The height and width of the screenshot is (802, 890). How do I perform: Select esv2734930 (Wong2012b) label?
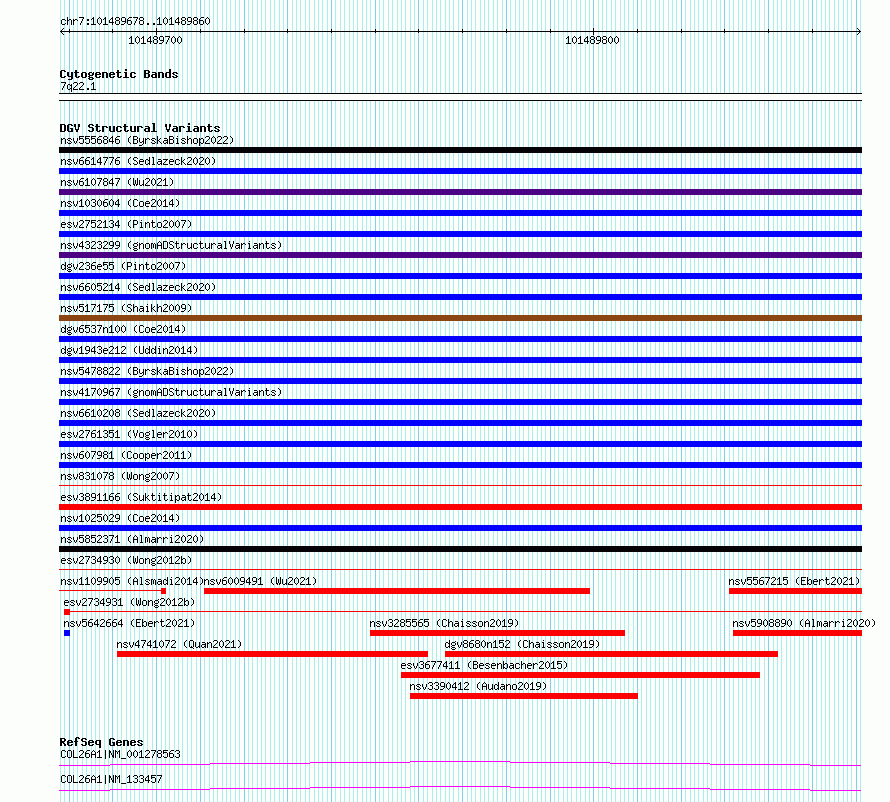(x=126, y=560)
